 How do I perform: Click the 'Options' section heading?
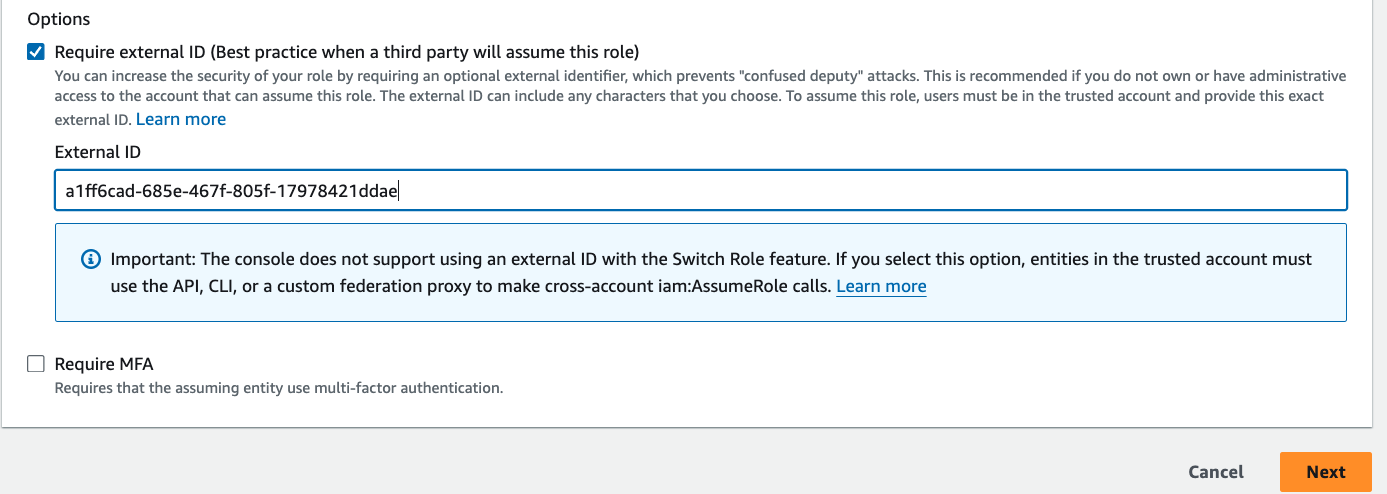(59, 19)
